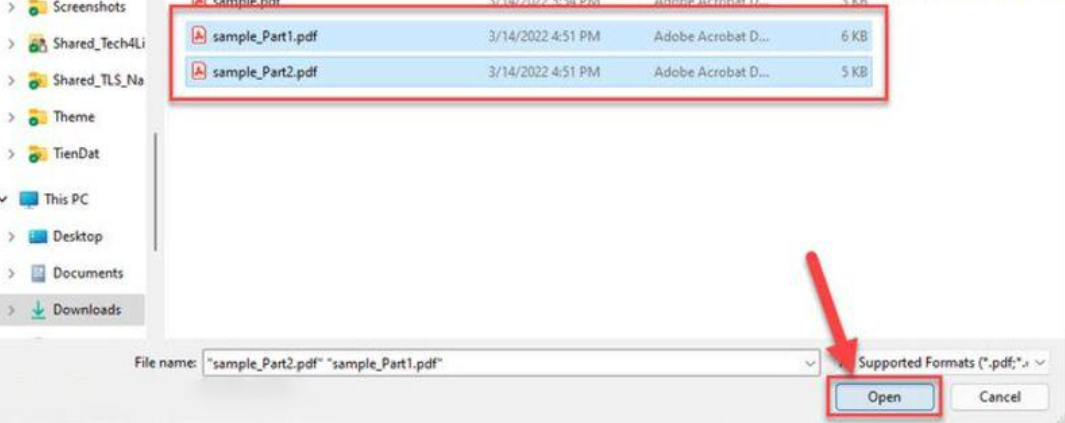Click the TienDat folder icon

[x=37, y=154]
